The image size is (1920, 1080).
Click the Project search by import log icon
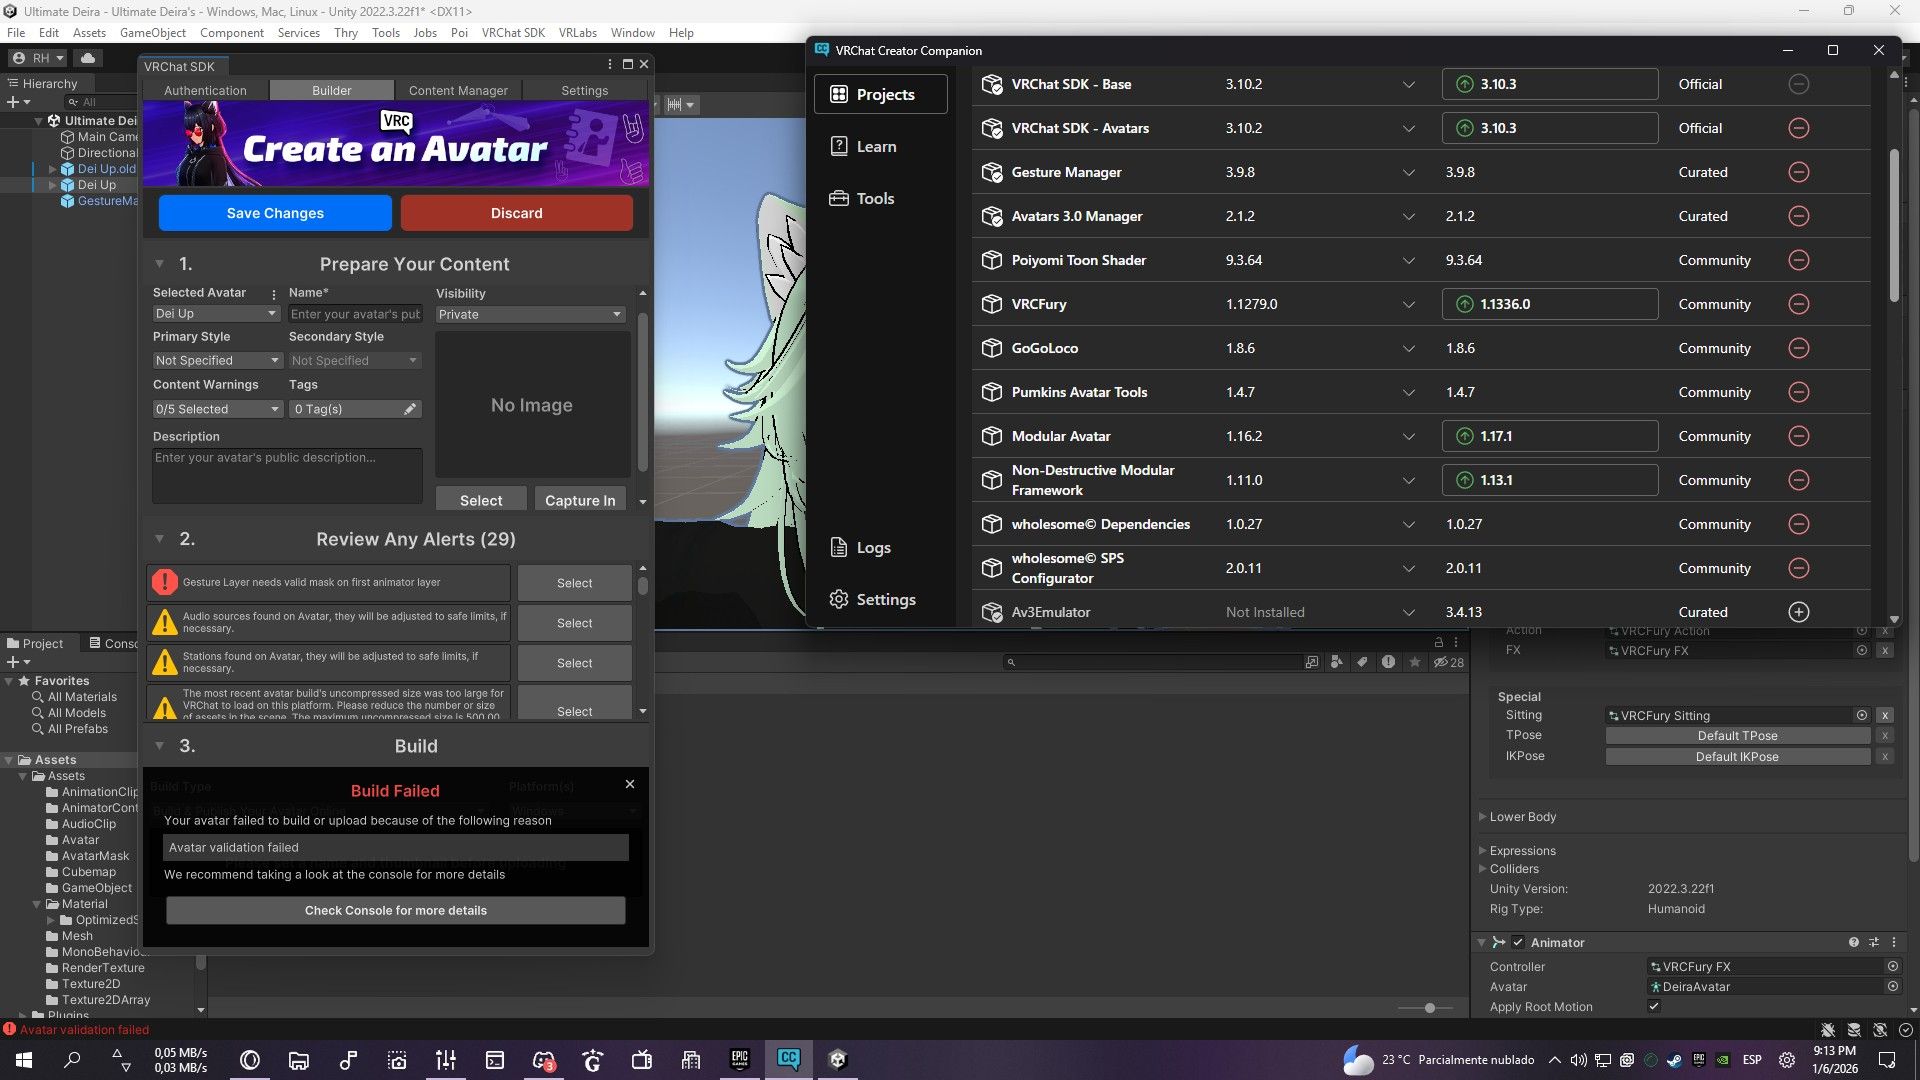pyautogui.click(x=1388, y=662)
